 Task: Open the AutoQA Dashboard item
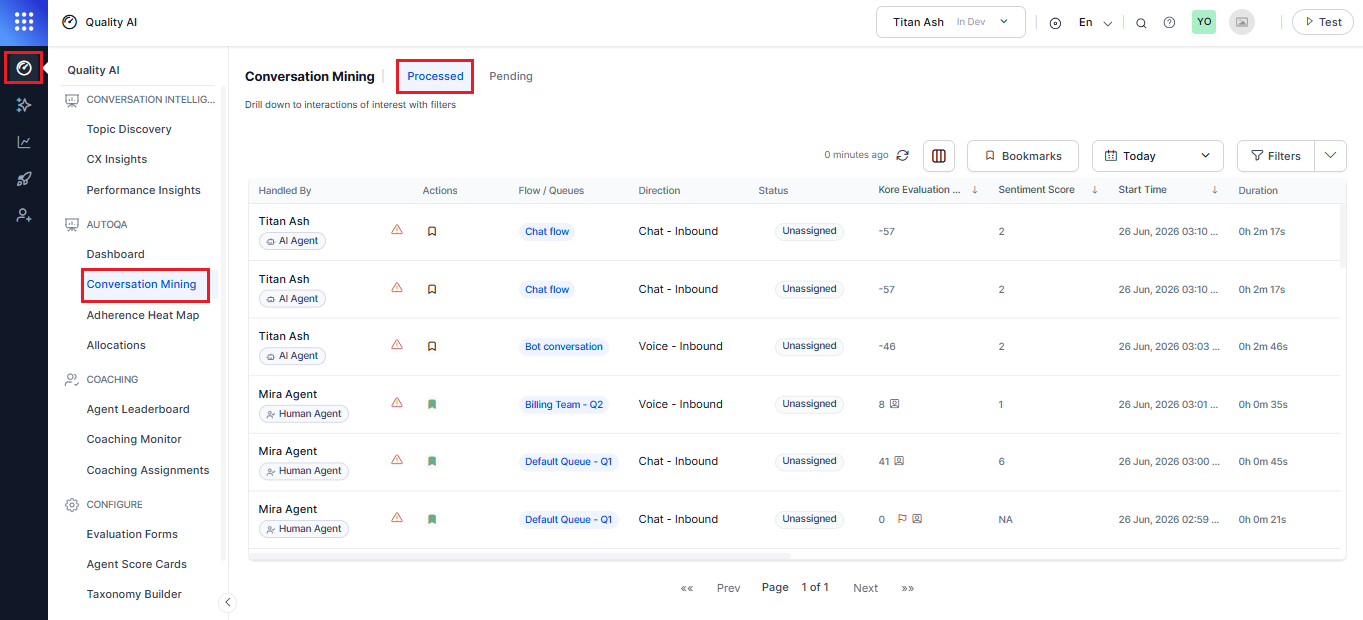(116, 254)
